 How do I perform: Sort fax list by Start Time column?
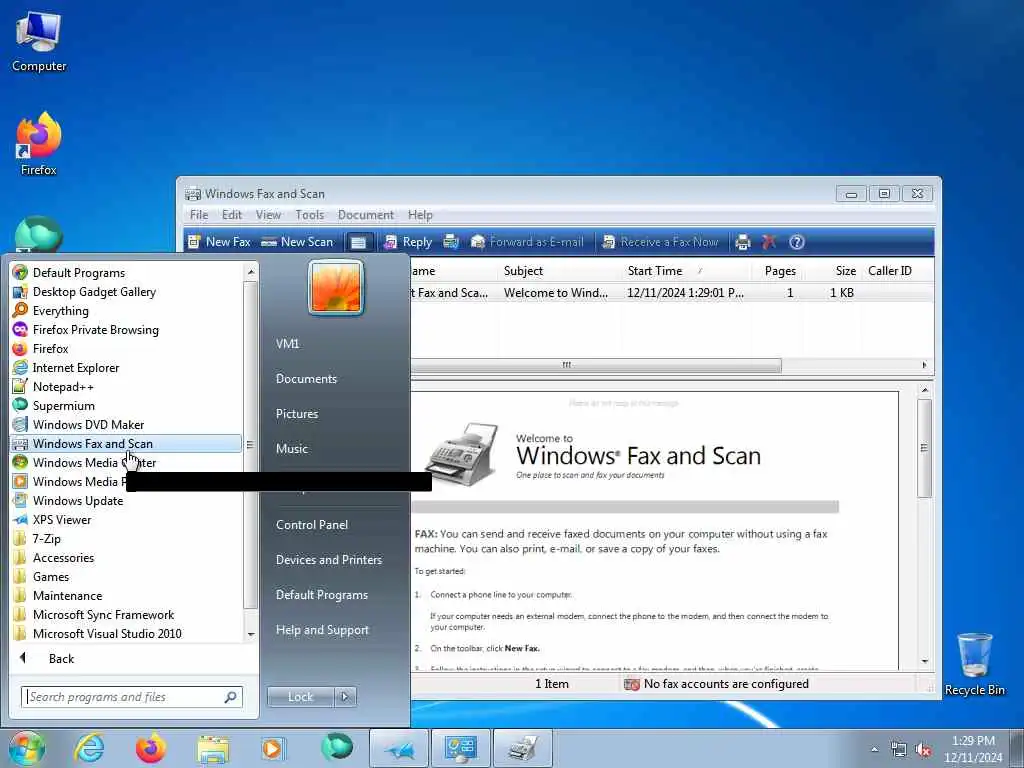pyautogui.click(x=684, y=270)
